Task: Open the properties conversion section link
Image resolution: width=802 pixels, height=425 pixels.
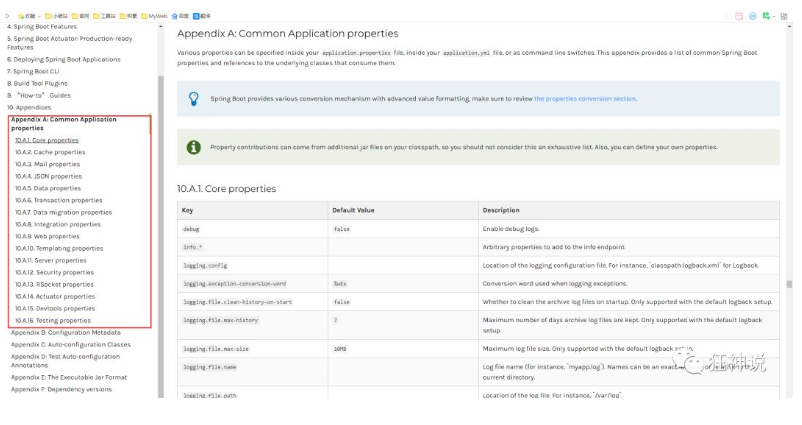Action: (x=584, y=99)
